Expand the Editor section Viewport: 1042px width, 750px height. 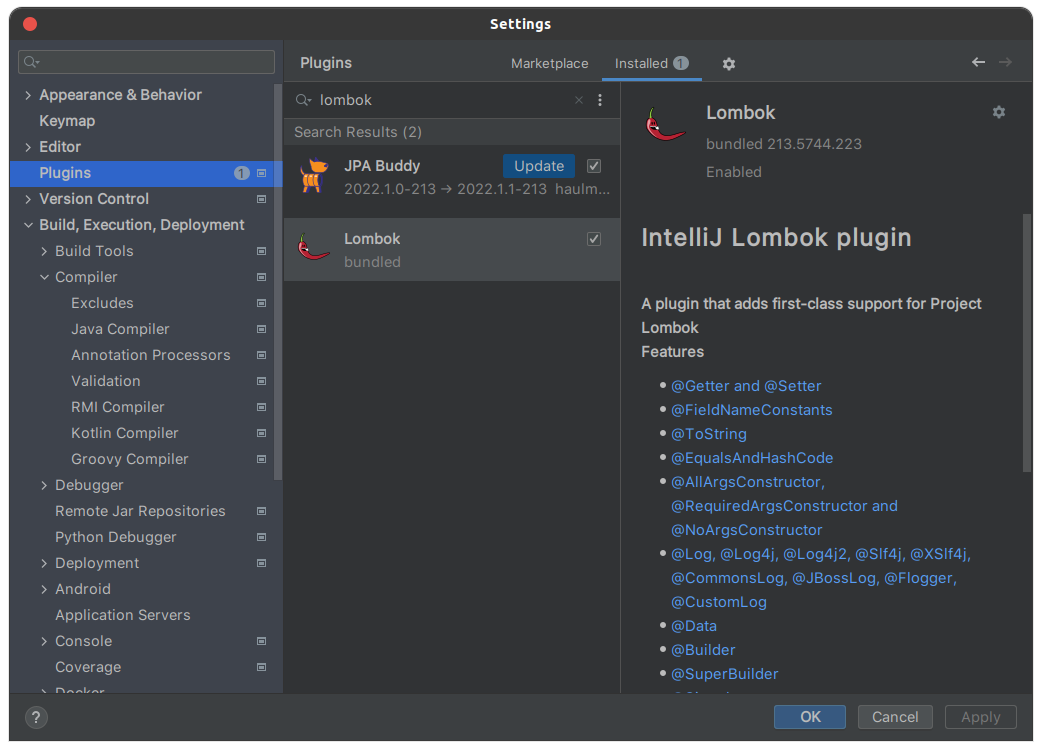click(28, 147)
